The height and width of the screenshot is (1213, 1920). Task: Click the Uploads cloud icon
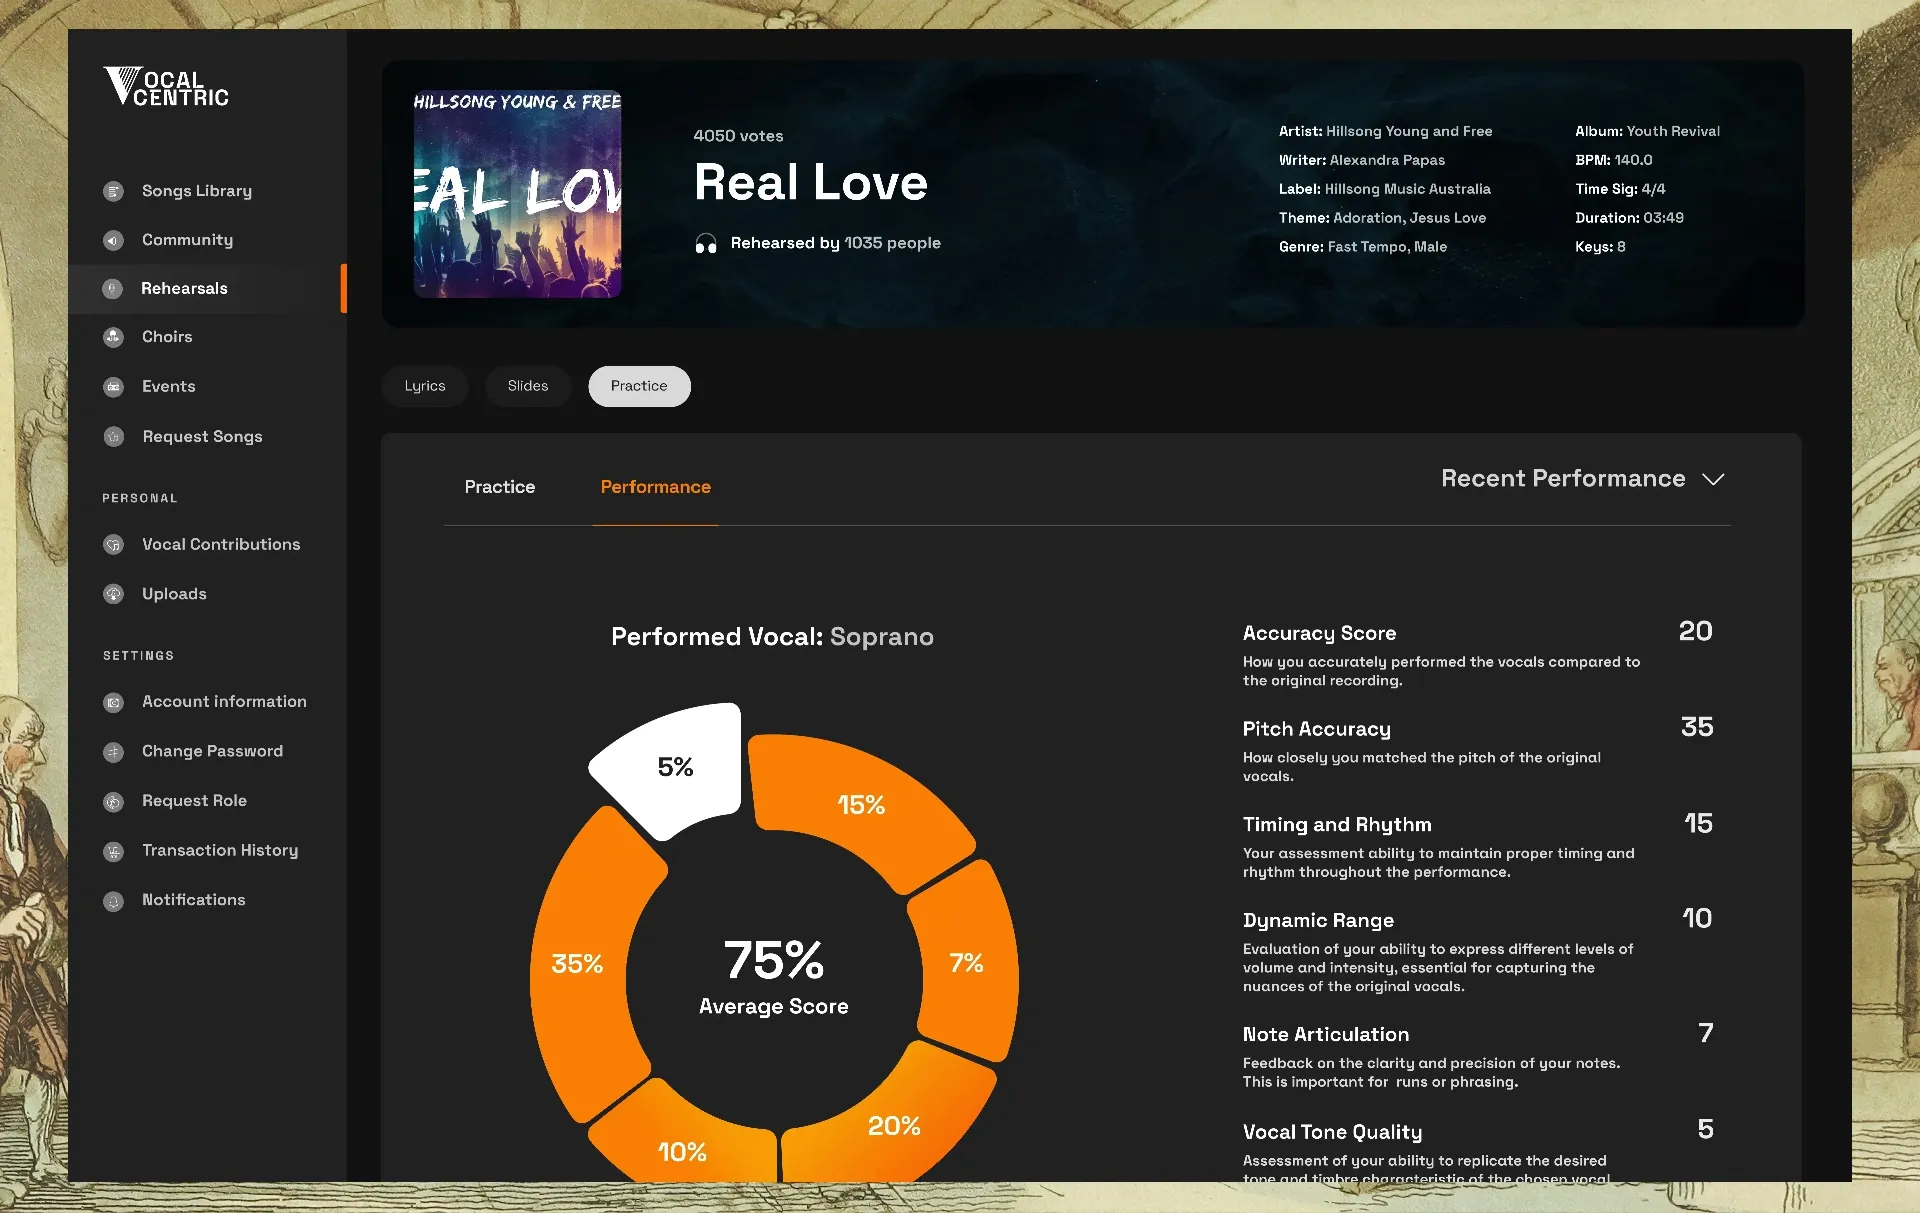114,594
